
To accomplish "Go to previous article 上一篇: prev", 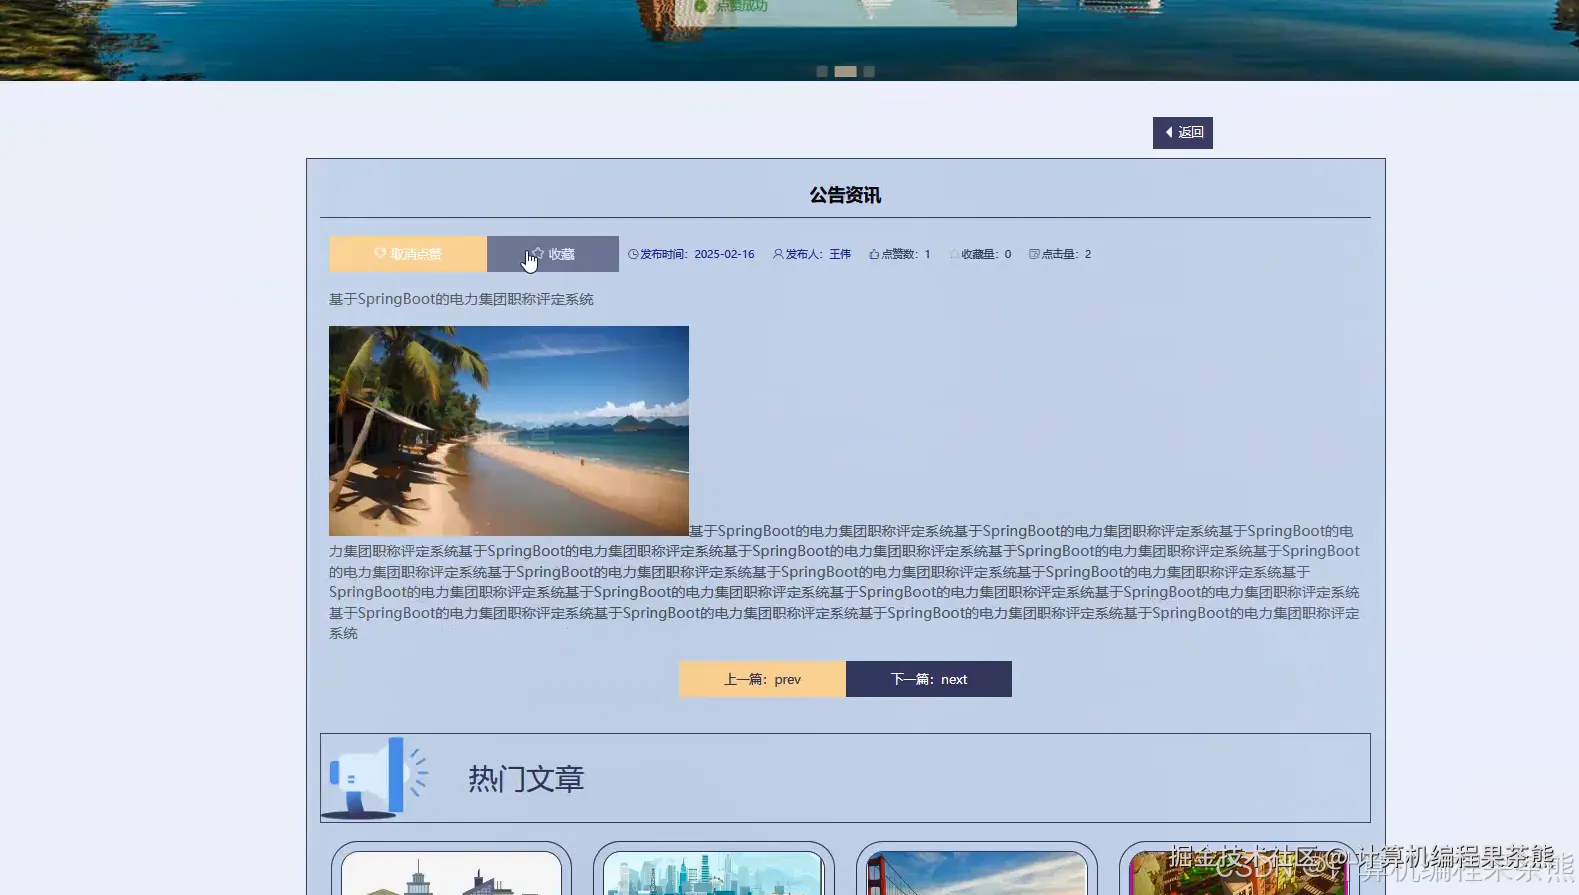I will pos(762,679).
